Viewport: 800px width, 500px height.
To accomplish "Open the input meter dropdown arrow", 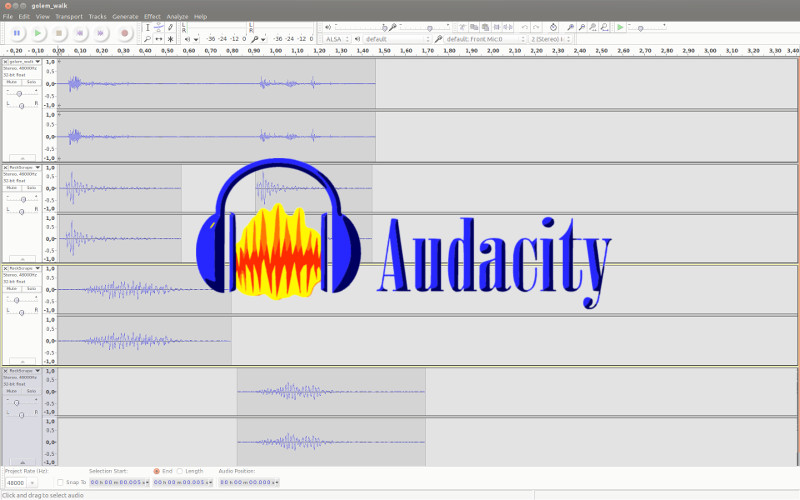I will click(263, 39).
